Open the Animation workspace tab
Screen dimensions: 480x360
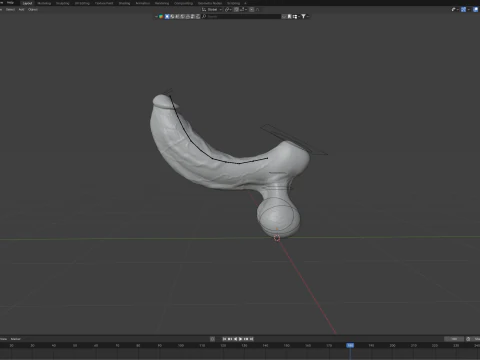143,3
